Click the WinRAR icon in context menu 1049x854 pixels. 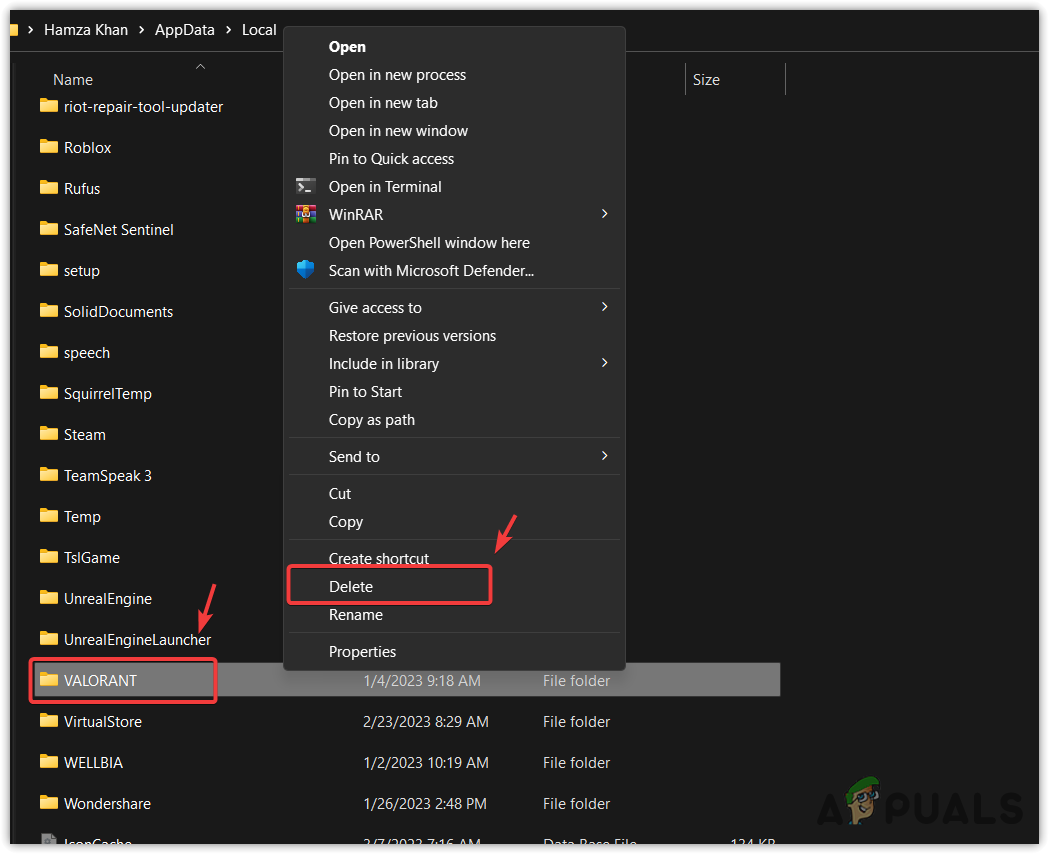coord(305,214)
